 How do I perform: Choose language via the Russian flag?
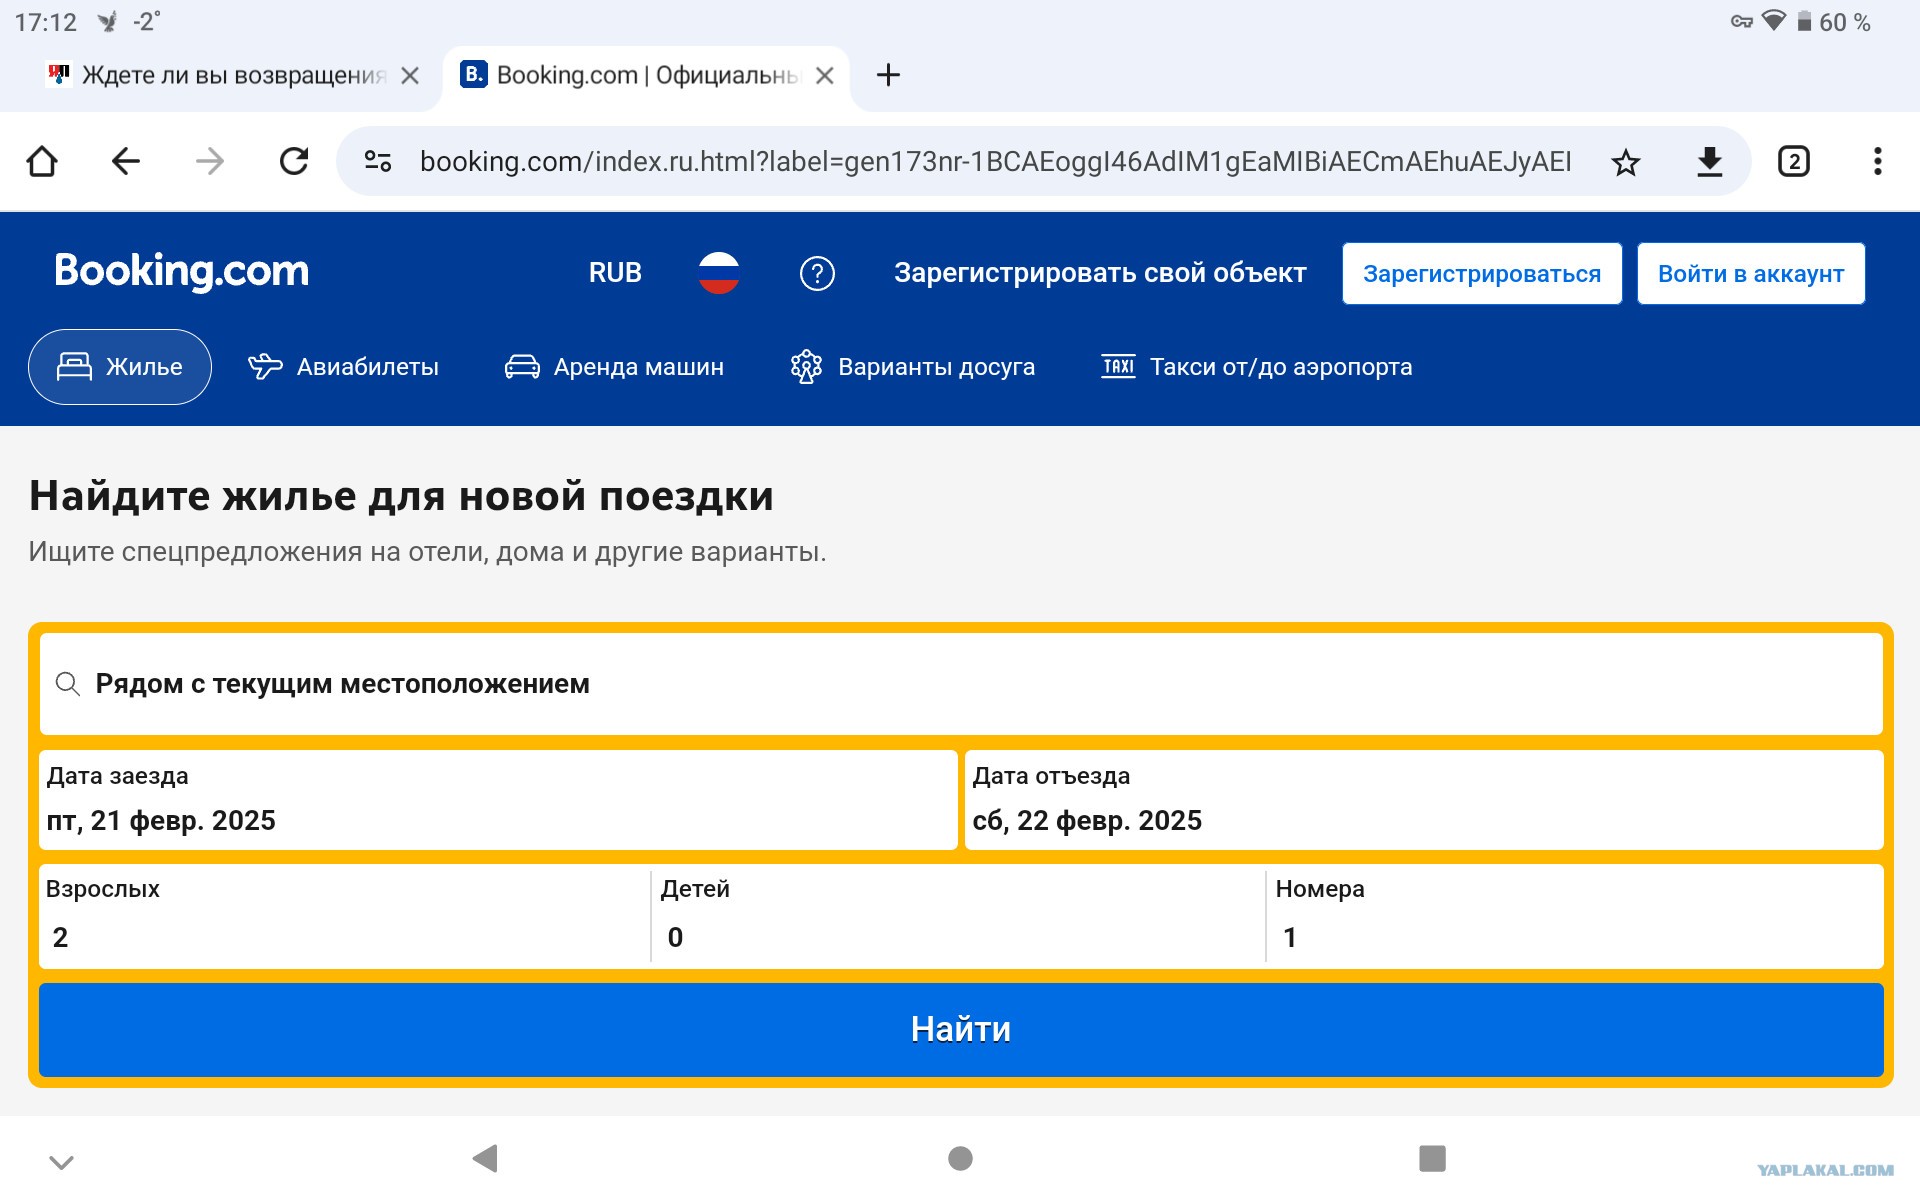tap(719, 273)
